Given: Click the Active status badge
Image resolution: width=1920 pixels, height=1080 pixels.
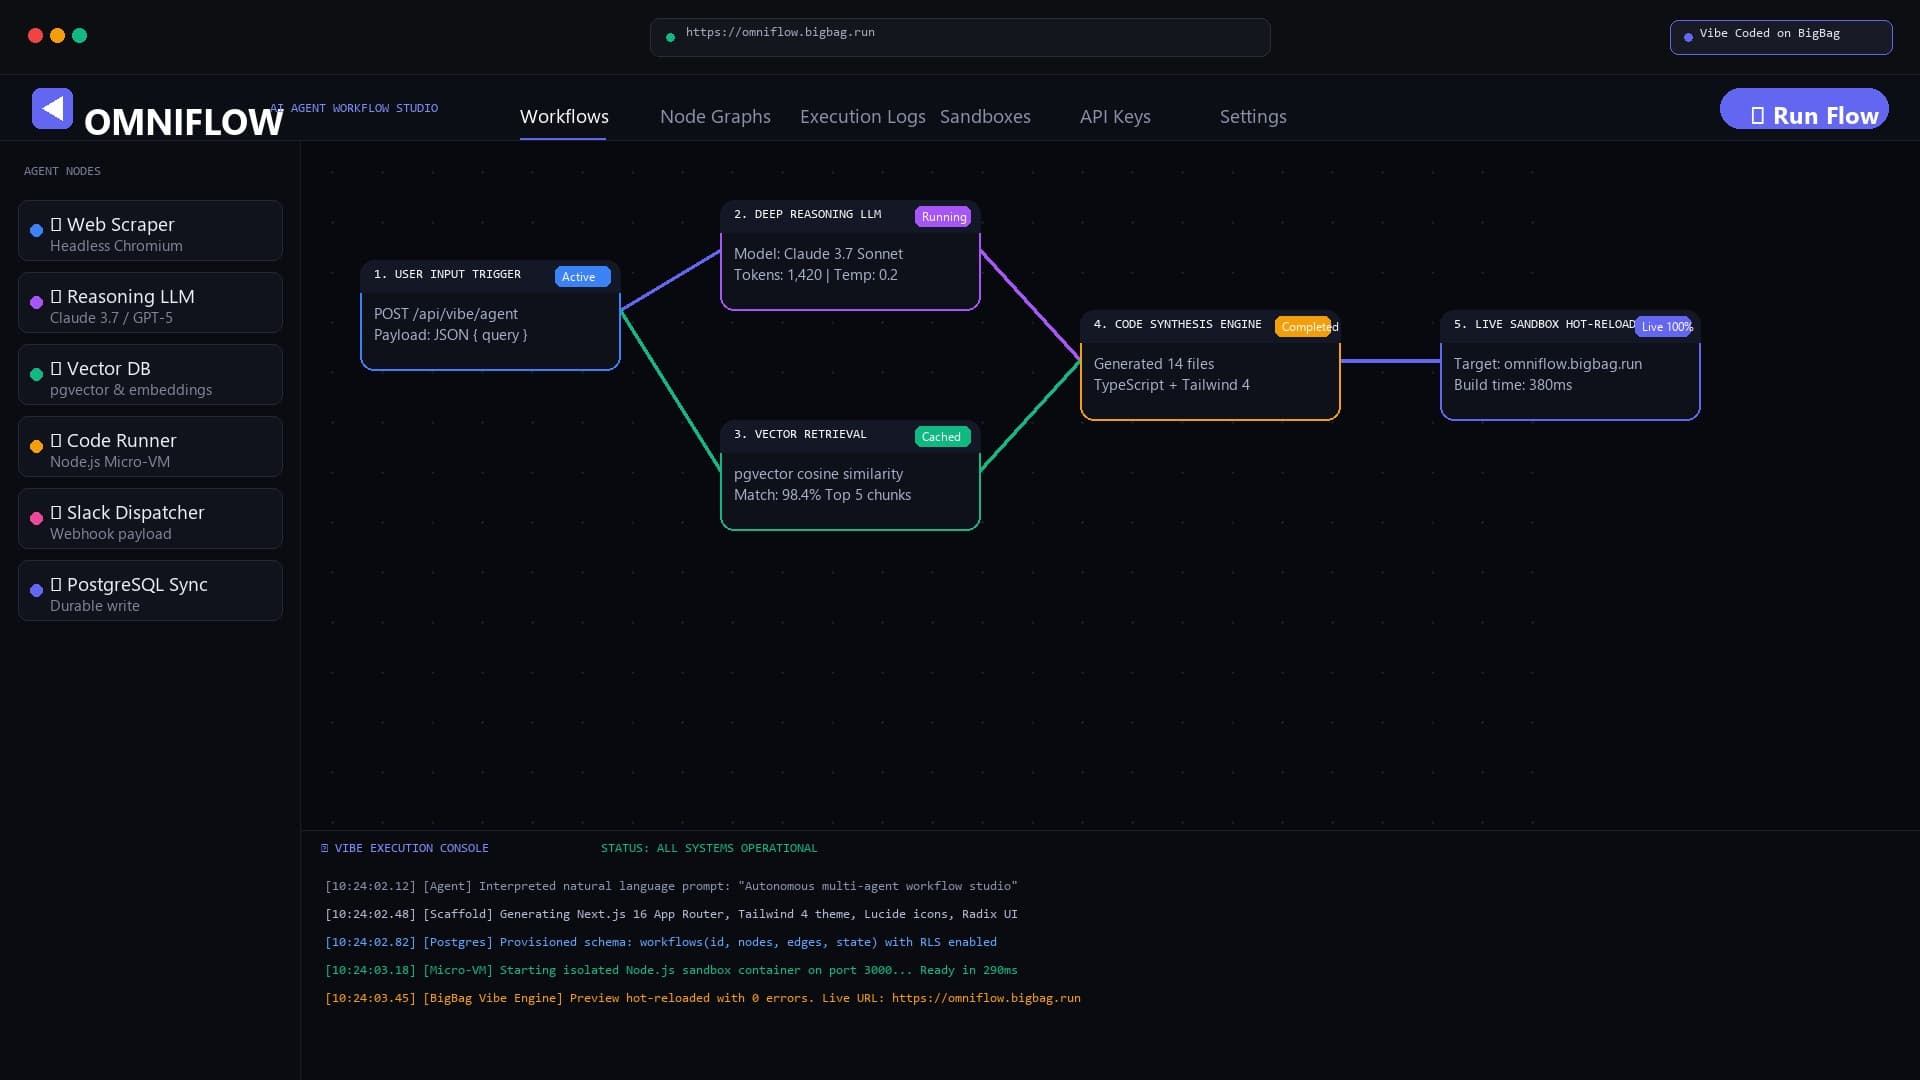Looking at the screenshot, I should (x=582, y=277).
